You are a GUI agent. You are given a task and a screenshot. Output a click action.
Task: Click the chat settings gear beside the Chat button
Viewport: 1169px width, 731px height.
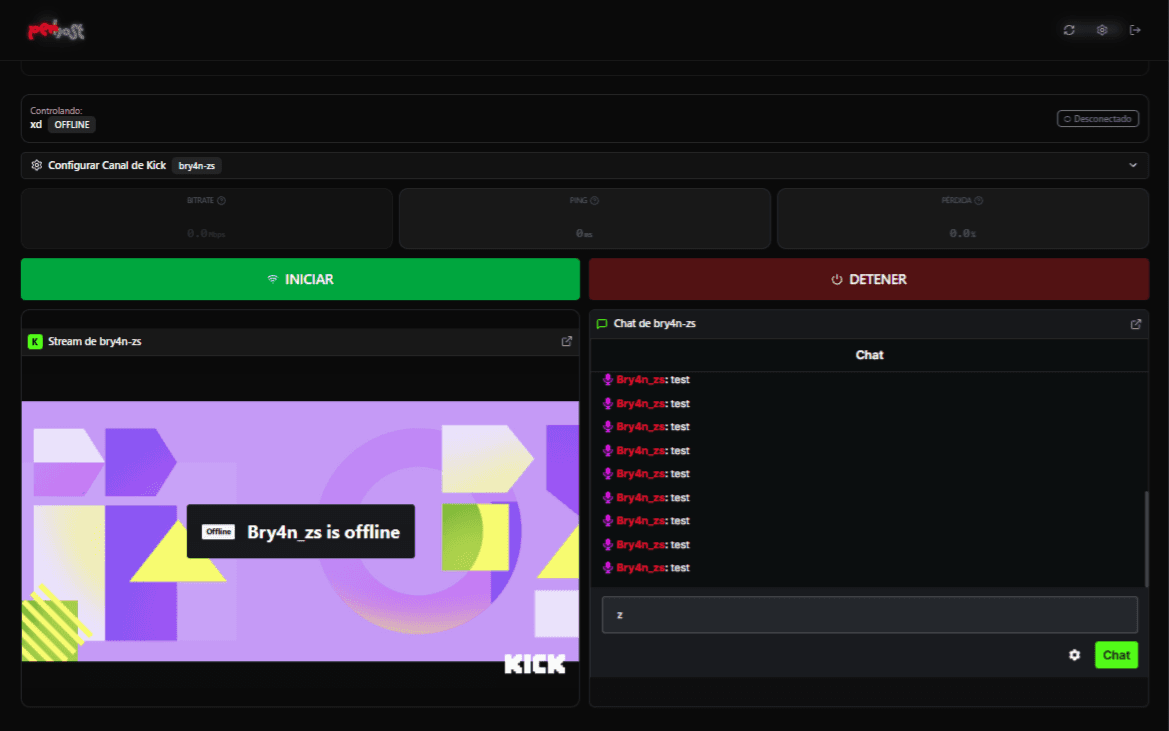(1074, 655)
